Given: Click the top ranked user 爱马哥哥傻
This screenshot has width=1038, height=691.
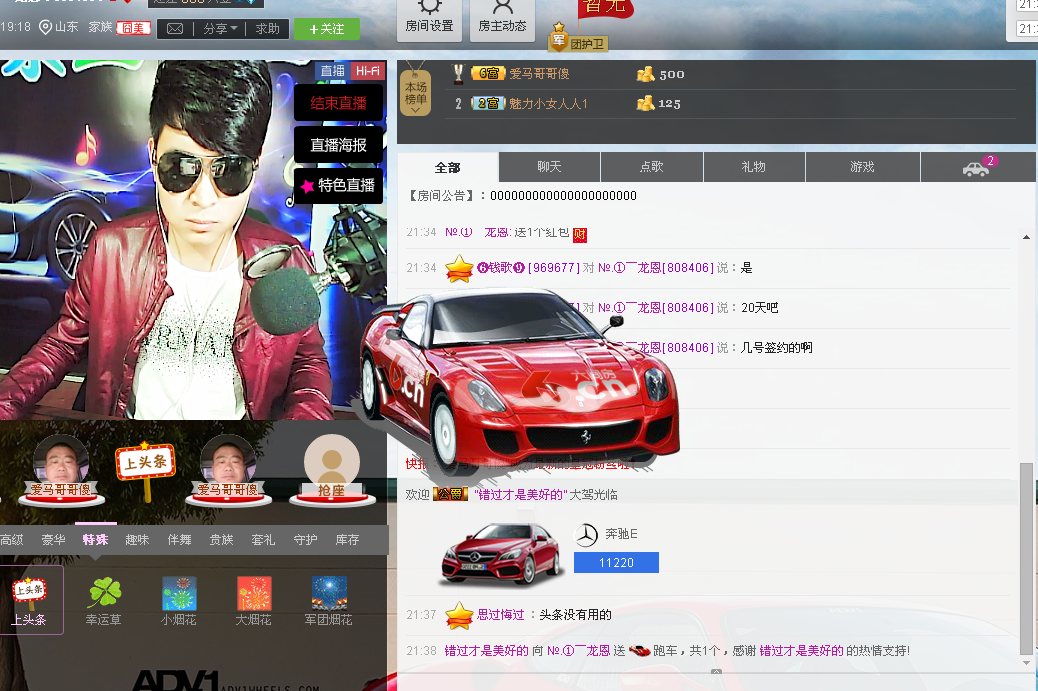Looking at the screenshot, I should pyautogui.click(x=539, y=73).
